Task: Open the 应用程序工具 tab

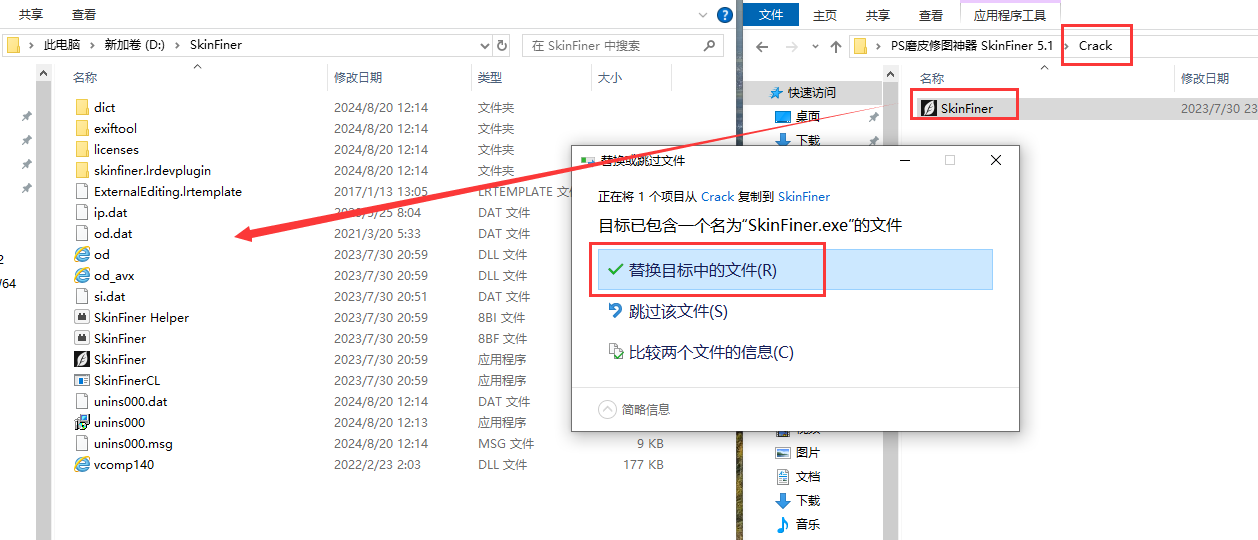Action: (x=1010, y=15)
